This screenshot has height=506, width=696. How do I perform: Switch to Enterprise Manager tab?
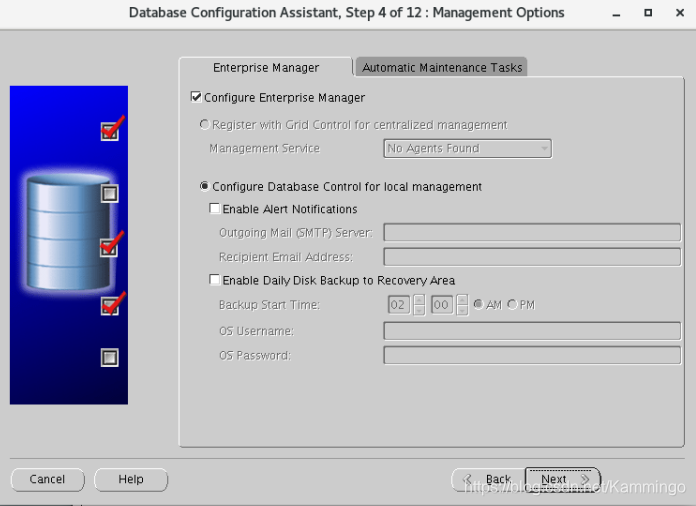click(x=265, y=67)
